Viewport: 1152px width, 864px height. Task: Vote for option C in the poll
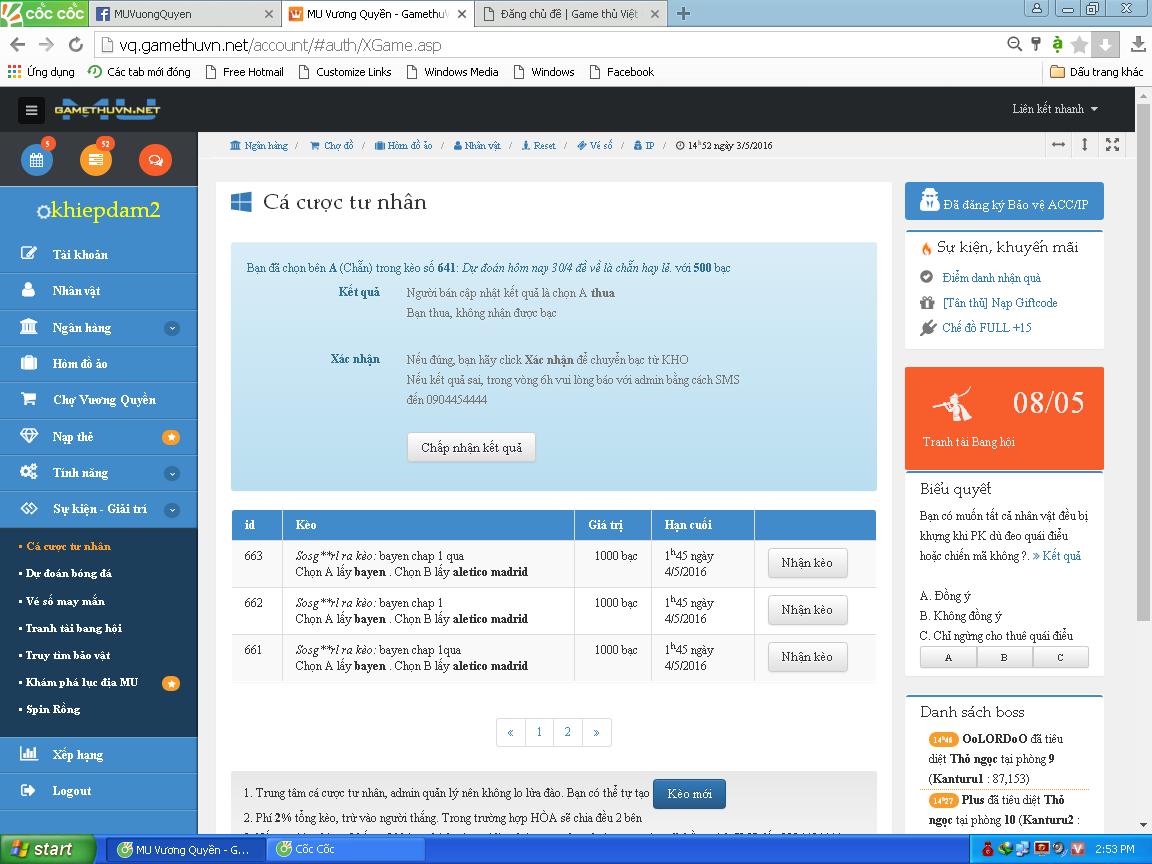[x=1060, y=657]
